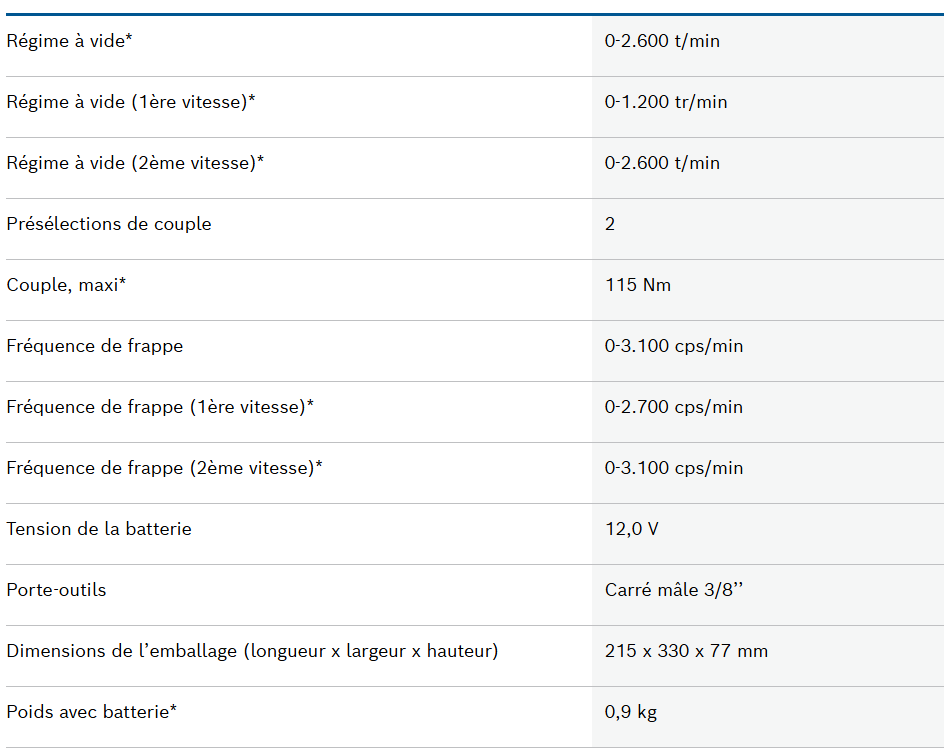Image resolution: width=951 pixels, height=756 pixels.
Task: Select the '12,0 V' voltage value
Action: (632, 529)
